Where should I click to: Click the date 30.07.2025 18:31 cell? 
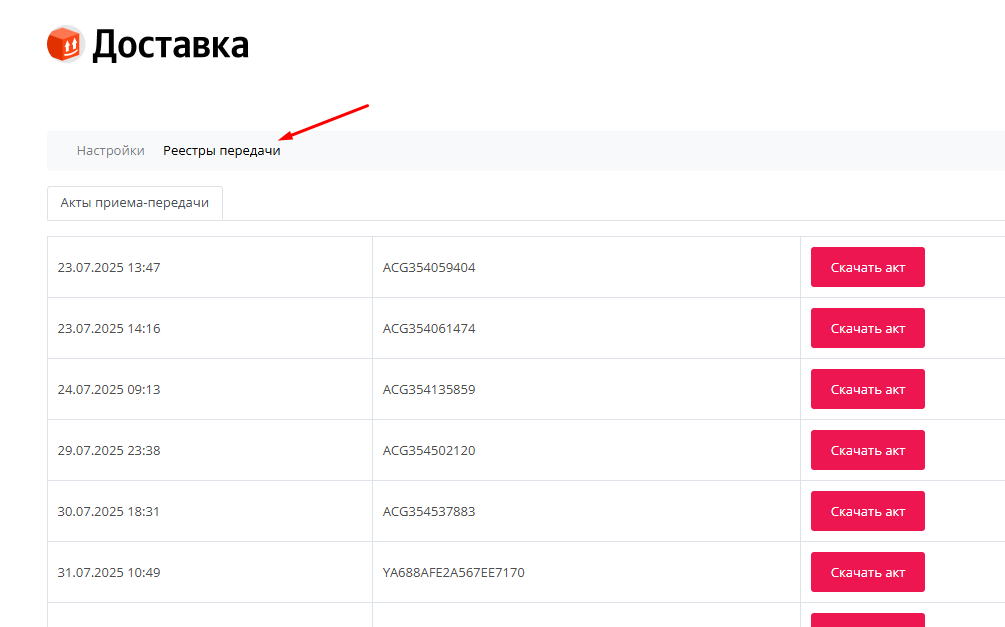coord(210,511)
